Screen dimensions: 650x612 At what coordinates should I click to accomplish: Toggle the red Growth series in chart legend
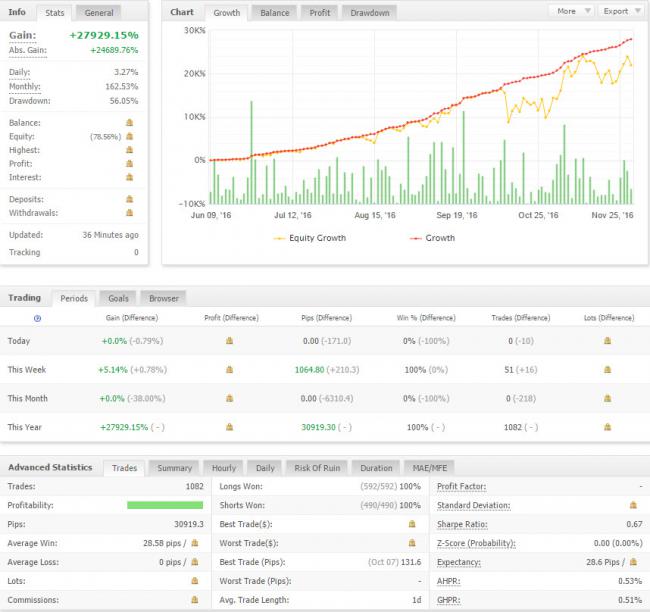coord(433,238)
